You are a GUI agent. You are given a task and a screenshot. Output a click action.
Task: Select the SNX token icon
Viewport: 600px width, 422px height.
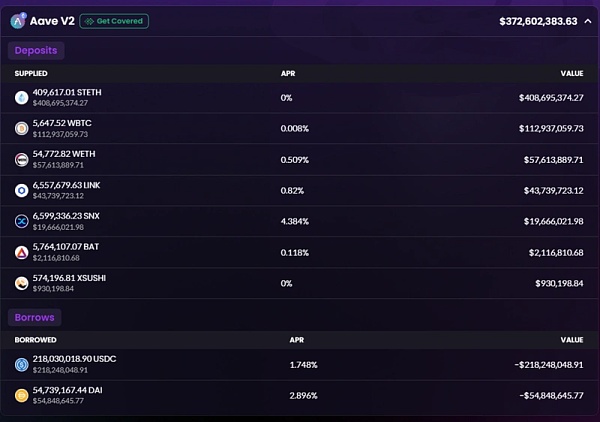pyautogui.click(x=22, y=221)
